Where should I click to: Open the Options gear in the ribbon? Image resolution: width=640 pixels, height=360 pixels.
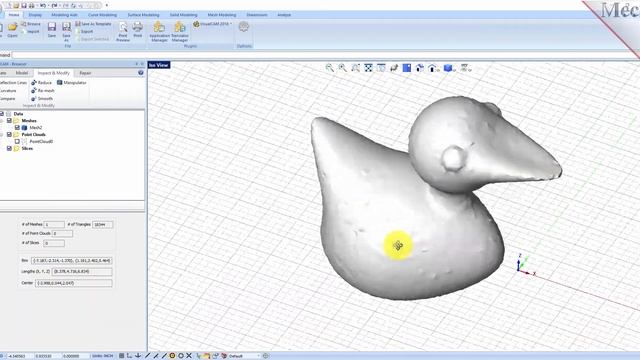244,27
